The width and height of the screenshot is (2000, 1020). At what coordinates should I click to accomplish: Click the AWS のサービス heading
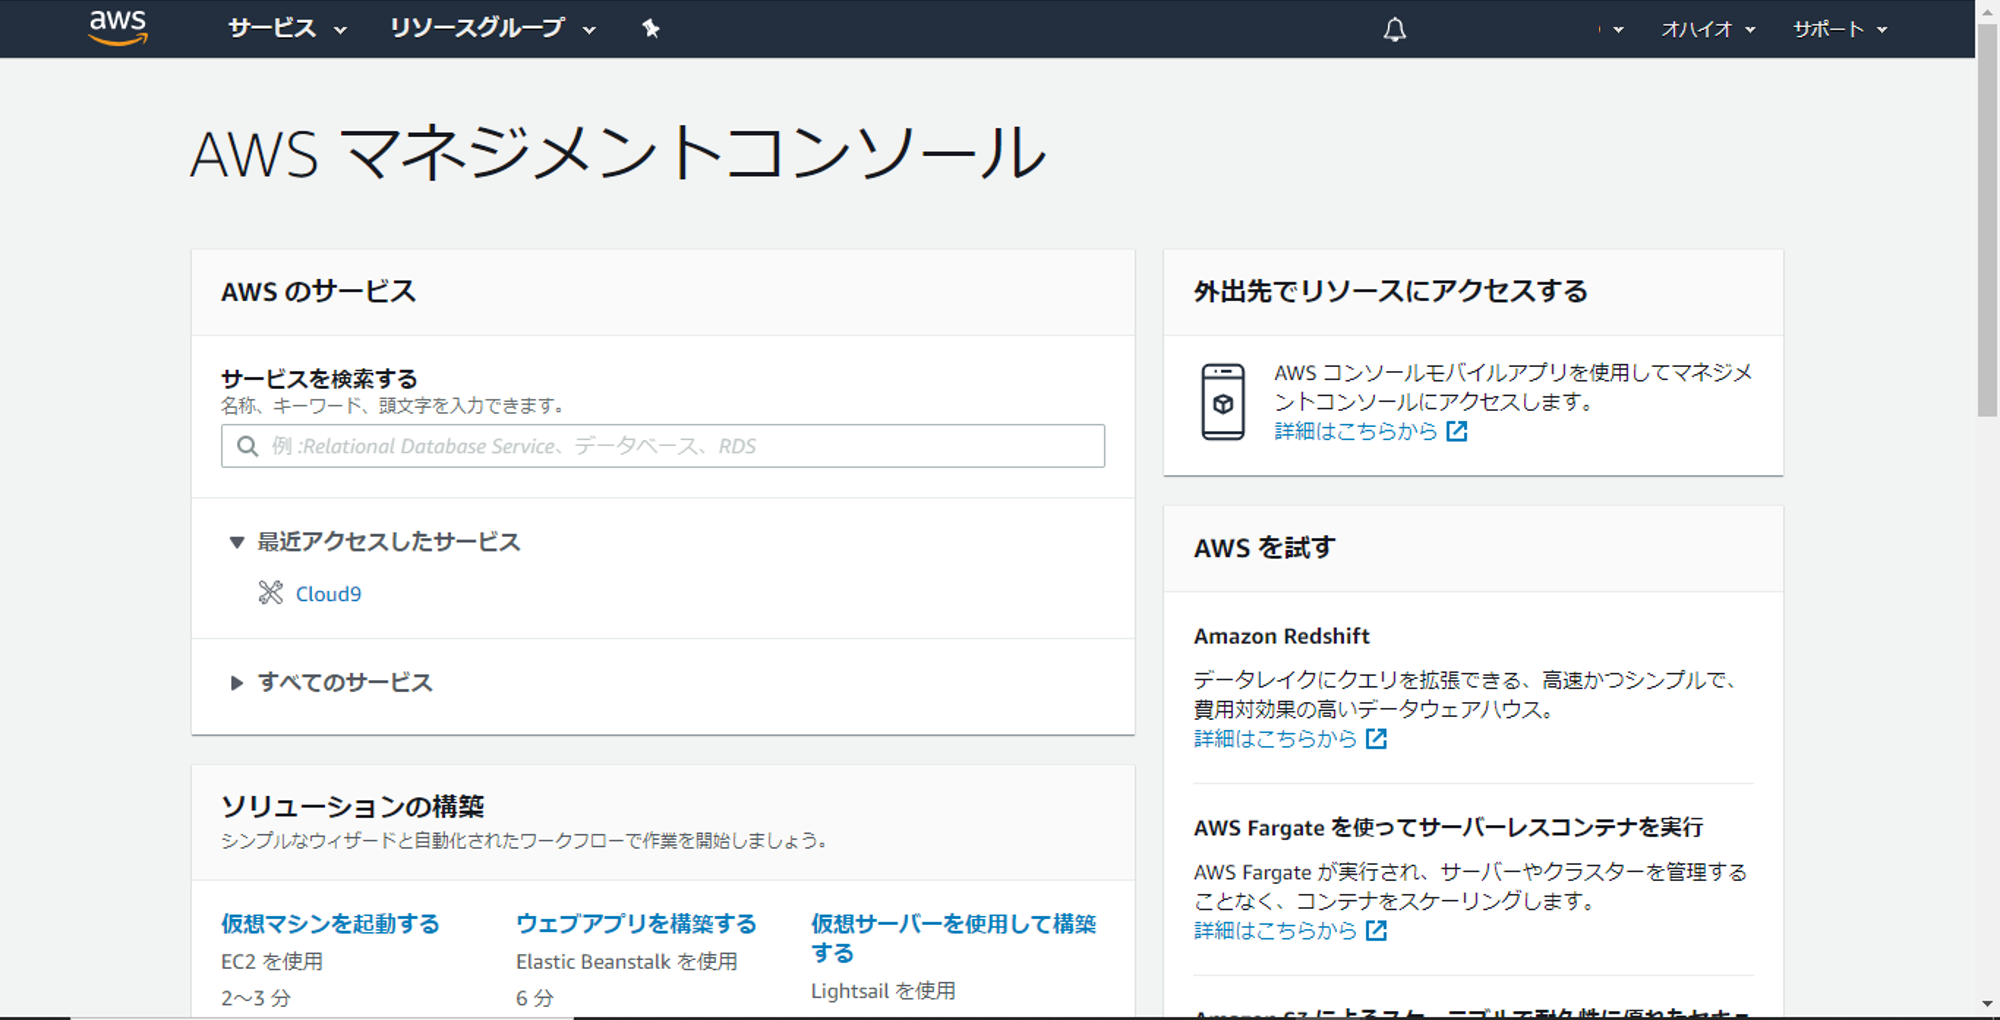coord(318,292)
